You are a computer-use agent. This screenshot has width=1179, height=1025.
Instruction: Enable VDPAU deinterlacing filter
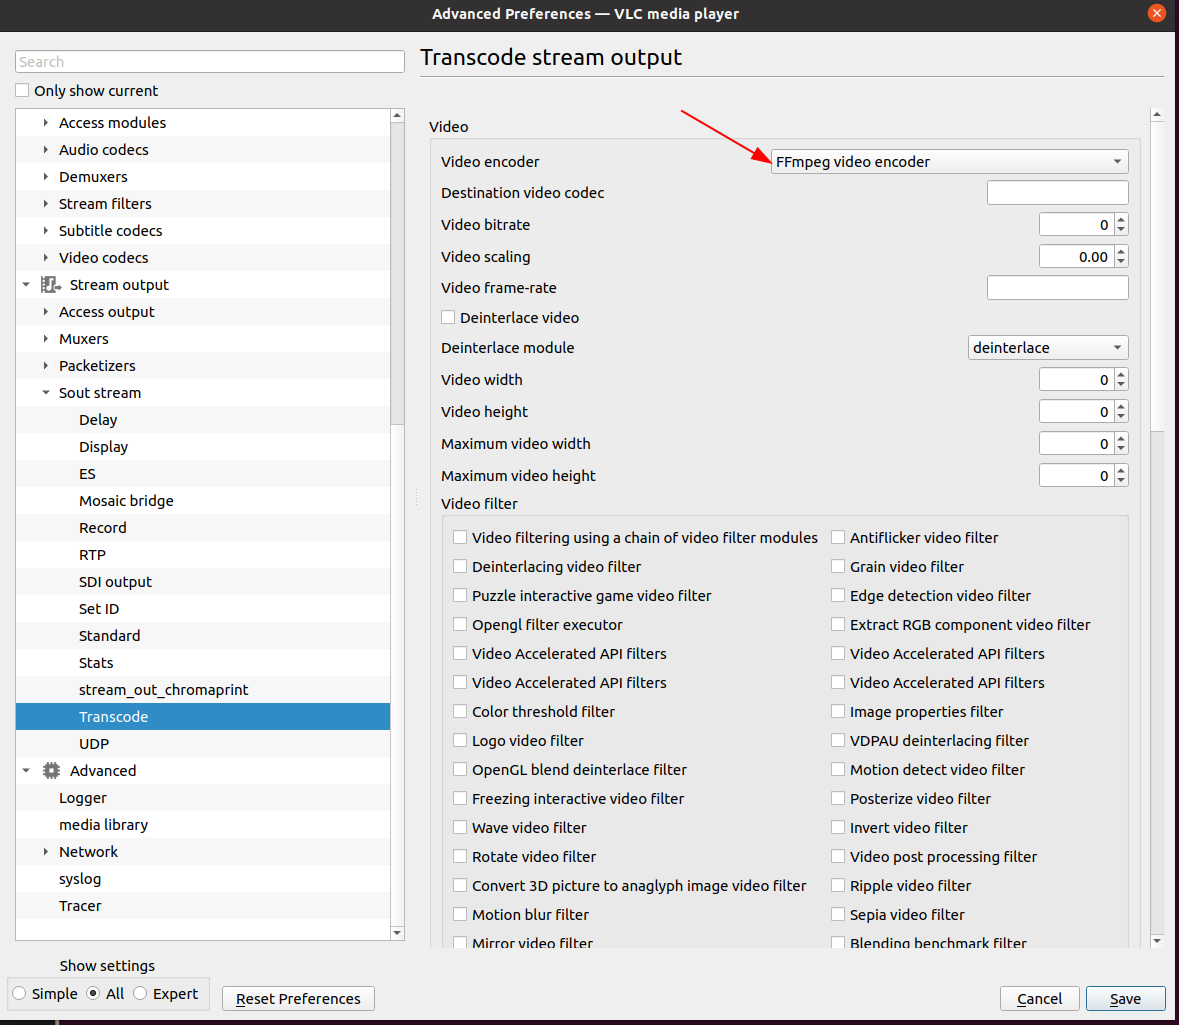tap(838, 740)
